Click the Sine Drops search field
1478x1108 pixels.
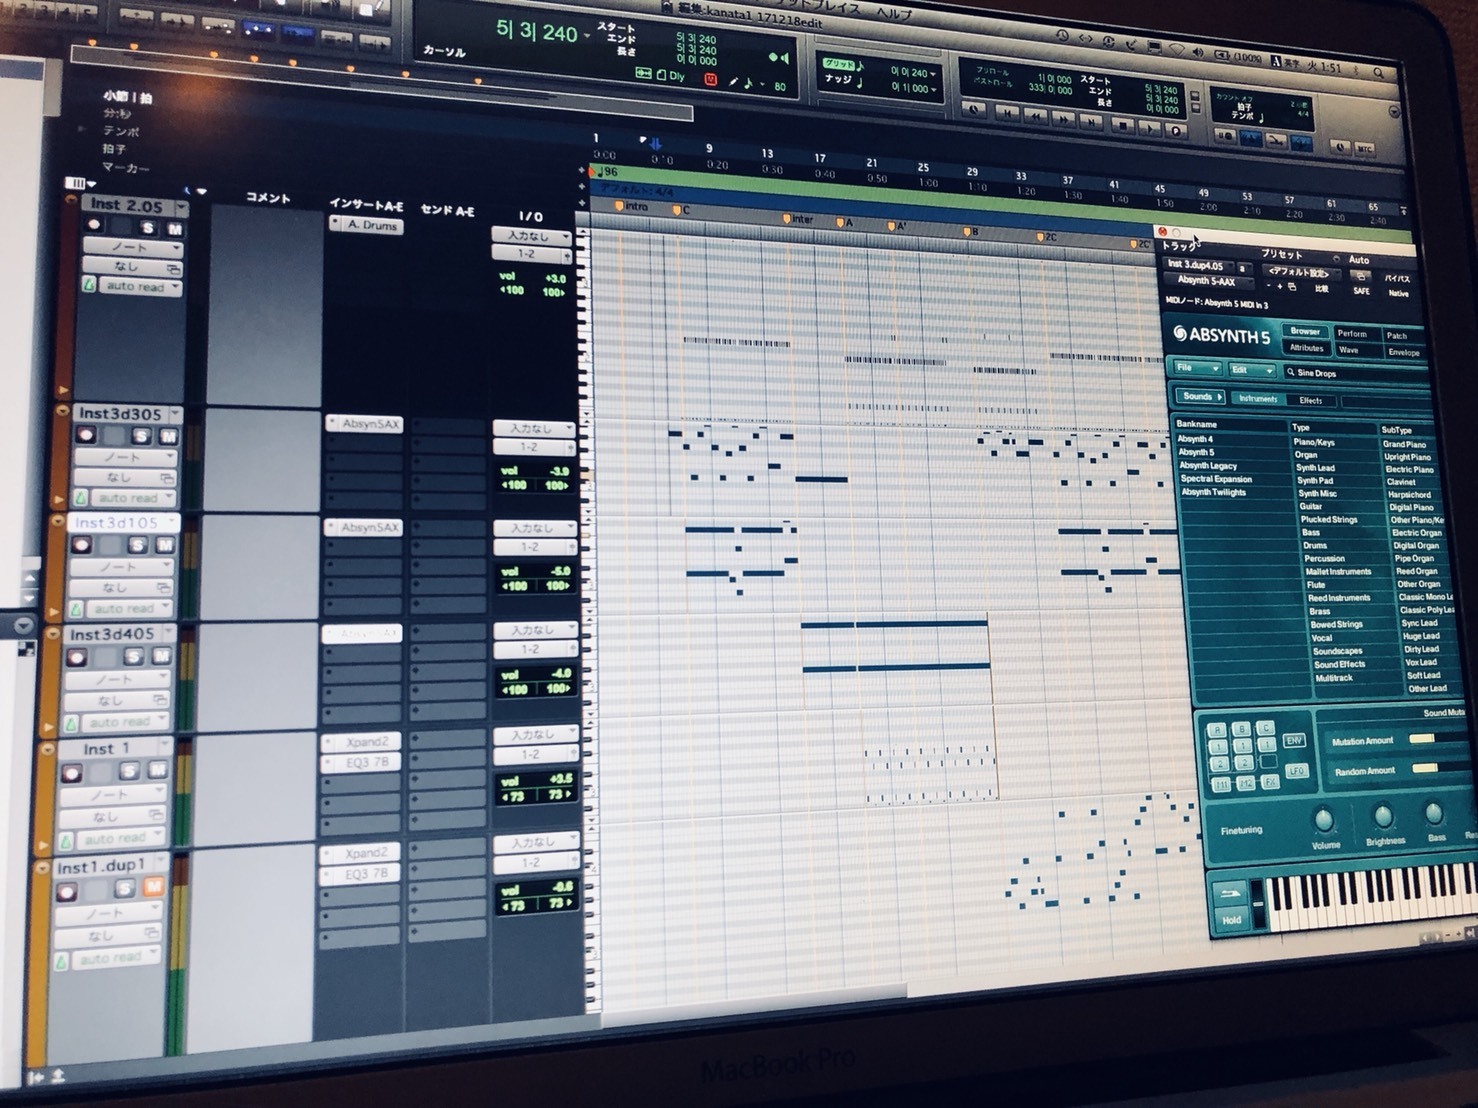[1356, 373]
